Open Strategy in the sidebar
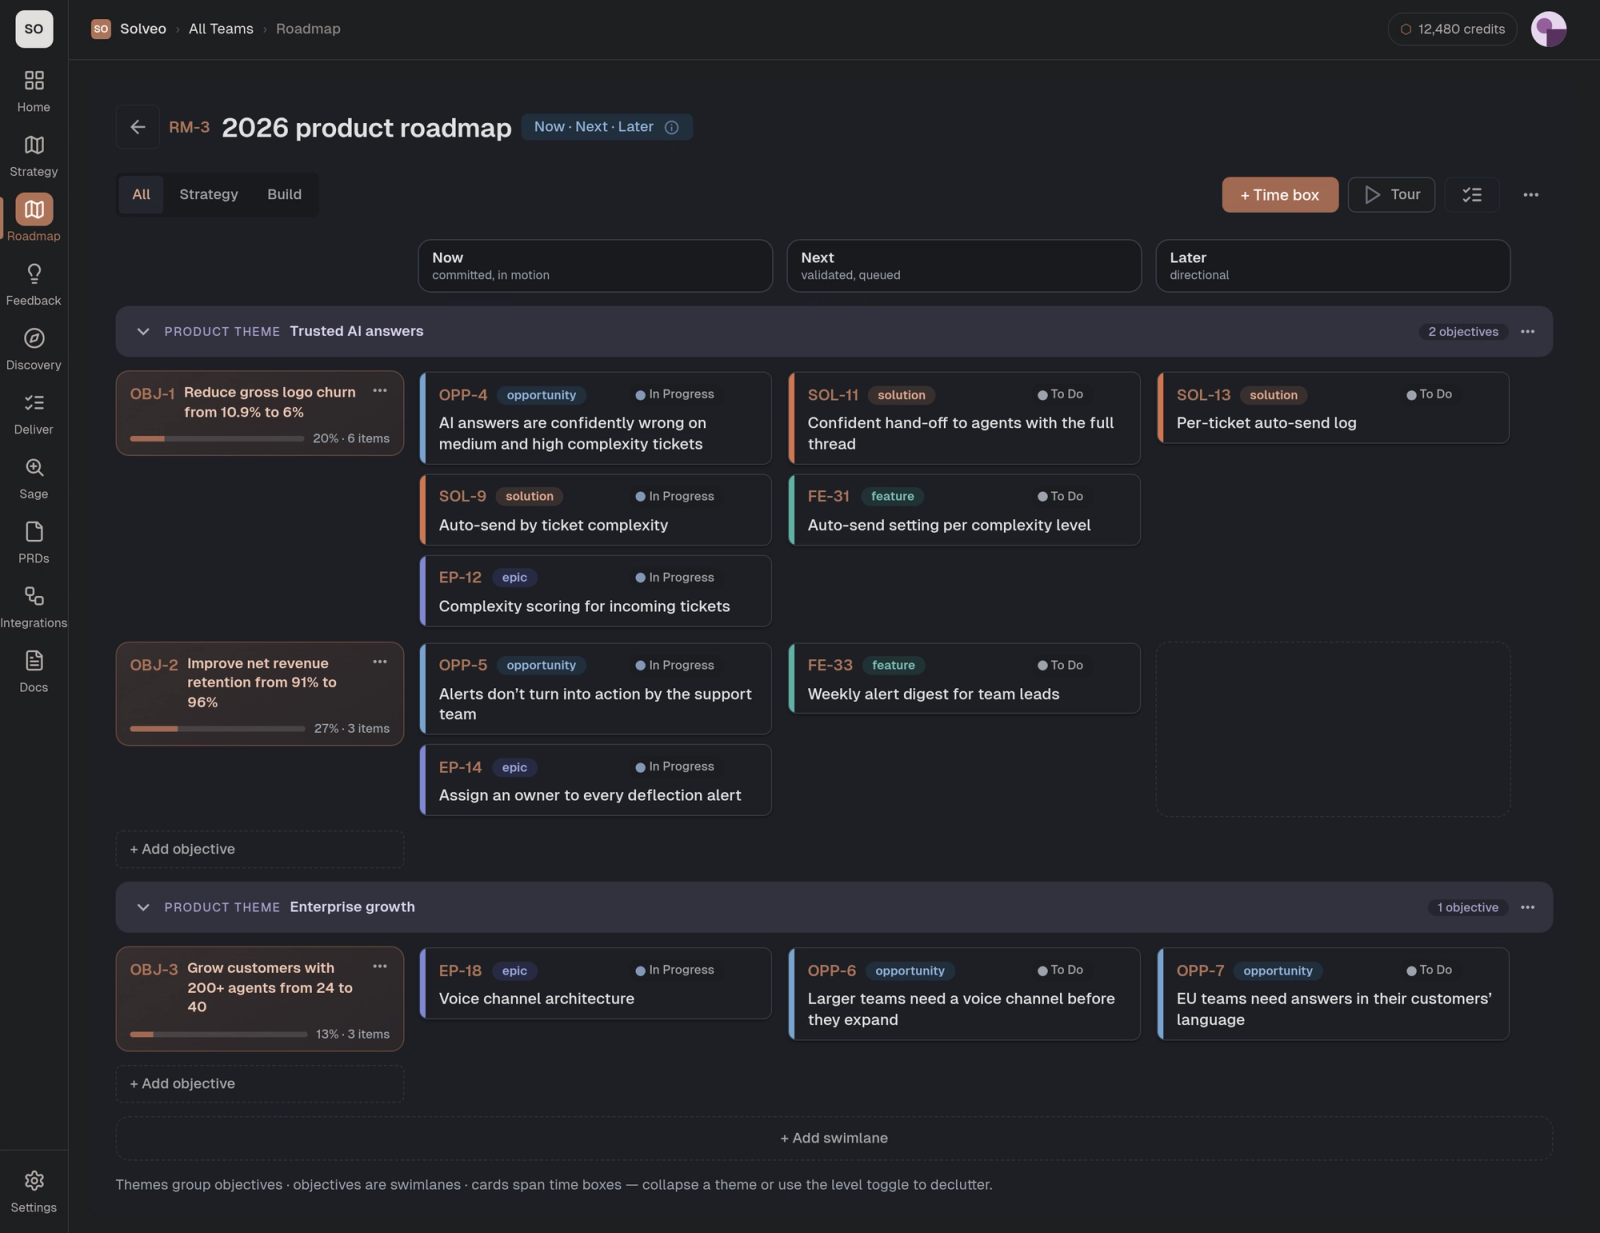 click(34, 156)
